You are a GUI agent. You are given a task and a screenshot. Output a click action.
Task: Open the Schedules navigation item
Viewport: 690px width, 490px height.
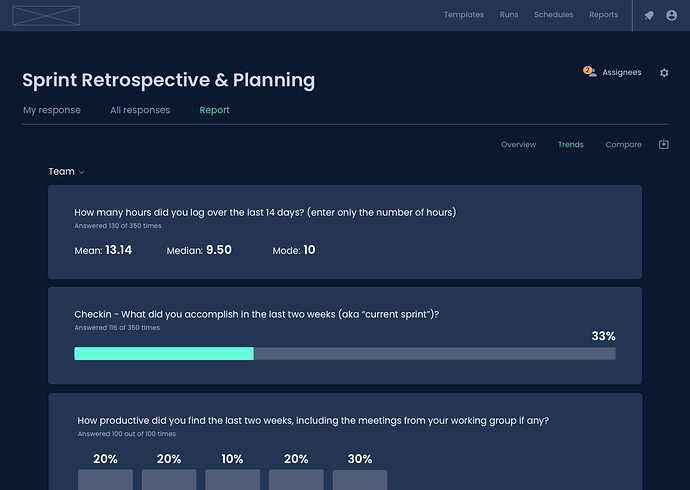pyautogui.click(x=554, y=15)
